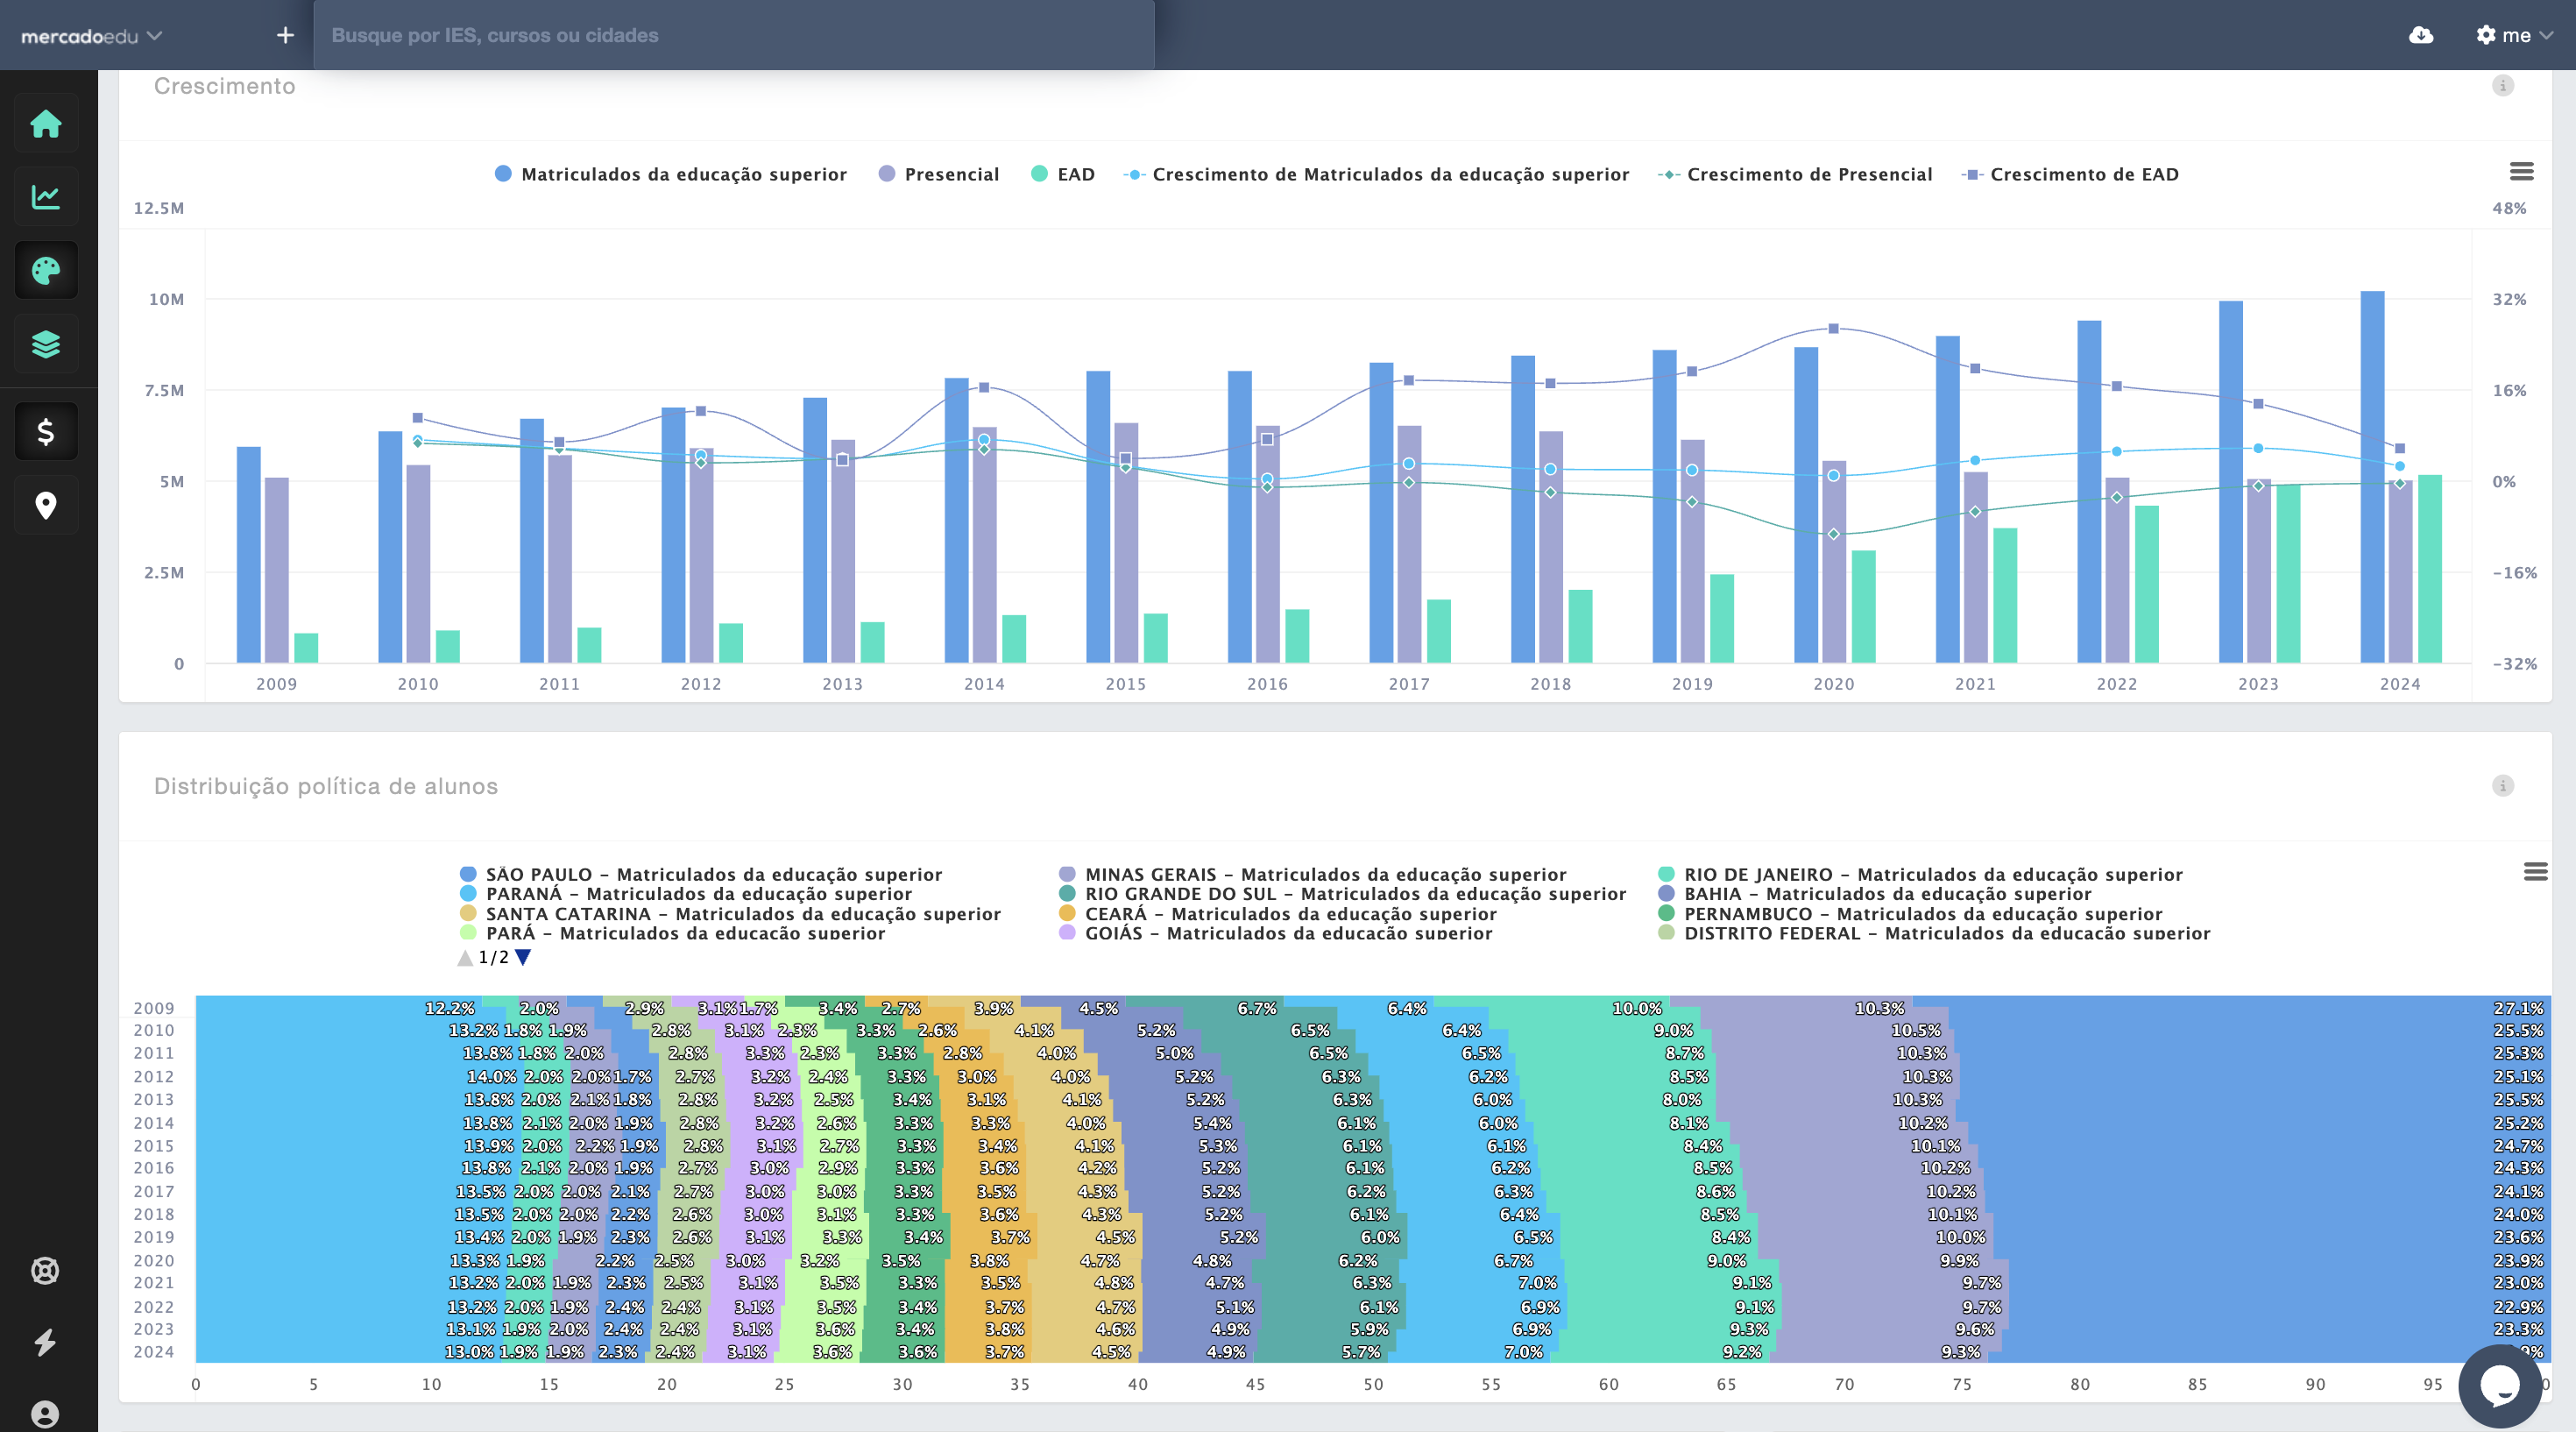Toggle EAD legend series
Image resolution: width=2576 pixels, height=1432 pixels.
click(1063, 174)
